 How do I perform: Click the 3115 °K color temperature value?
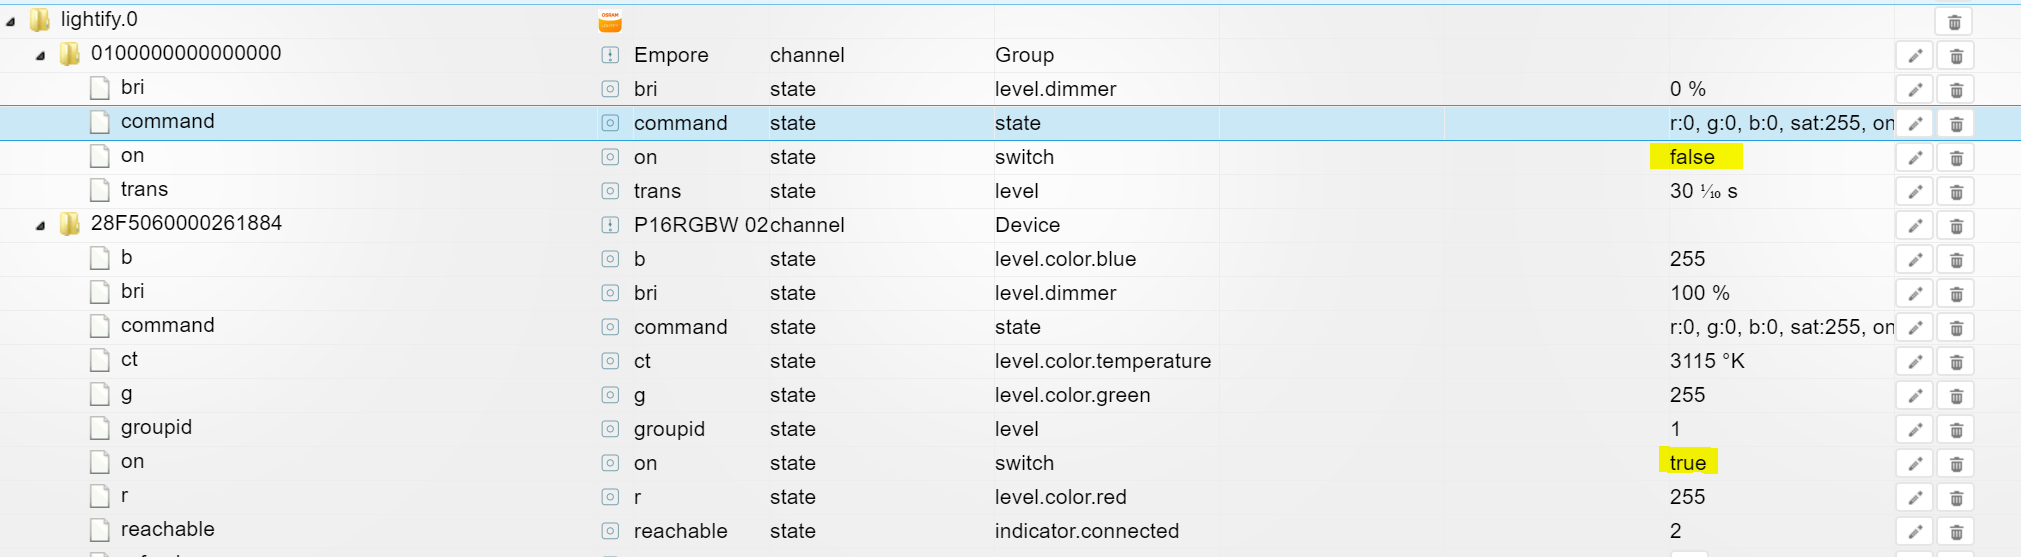click(1706, 361)
